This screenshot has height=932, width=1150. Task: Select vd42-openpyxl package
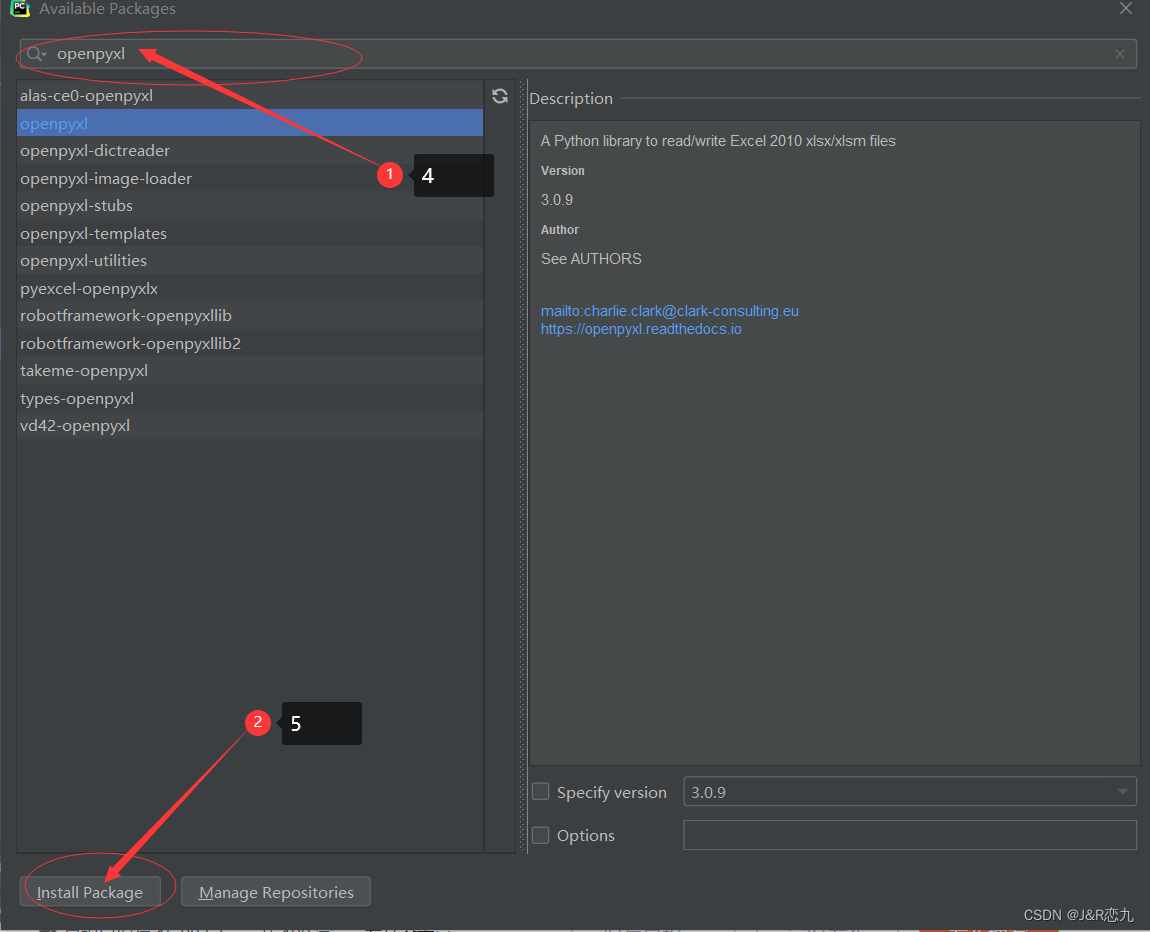pos(250,425)
